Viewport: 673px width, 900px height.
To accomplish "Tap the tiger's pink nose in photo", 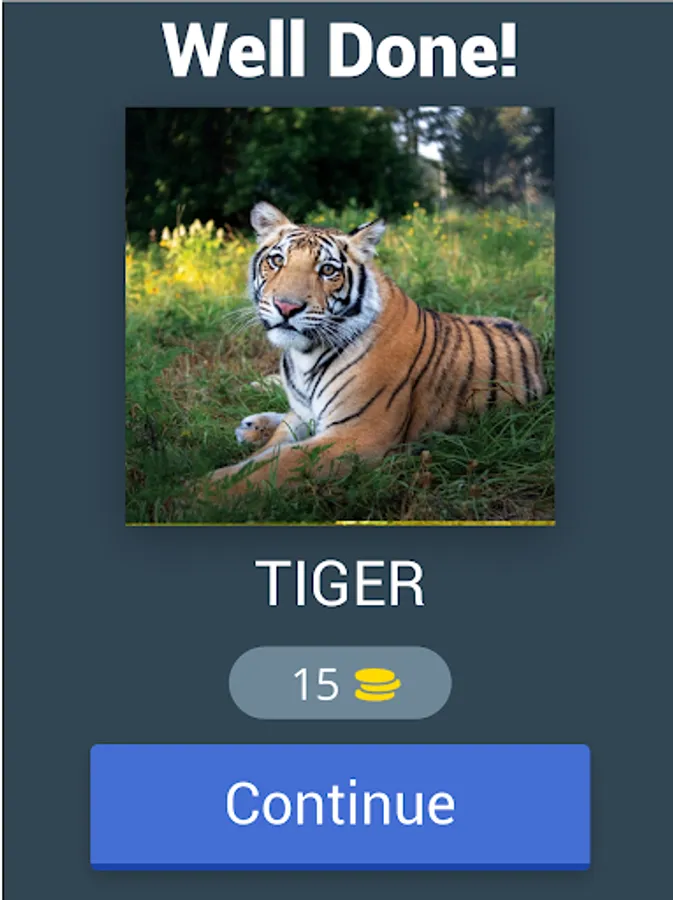I will click(289, 307).
